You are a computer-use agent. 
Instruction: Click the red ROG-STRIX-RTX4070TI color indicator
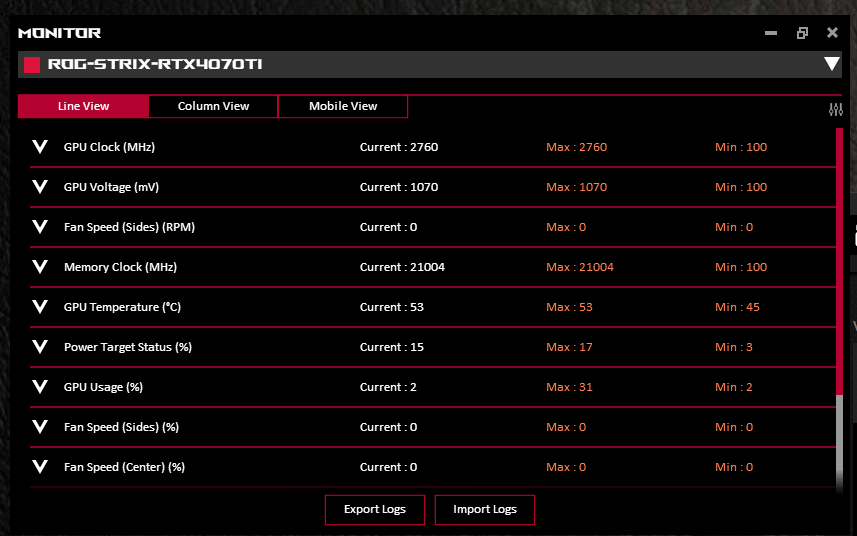pyautogui.click(x=32, y=65)
